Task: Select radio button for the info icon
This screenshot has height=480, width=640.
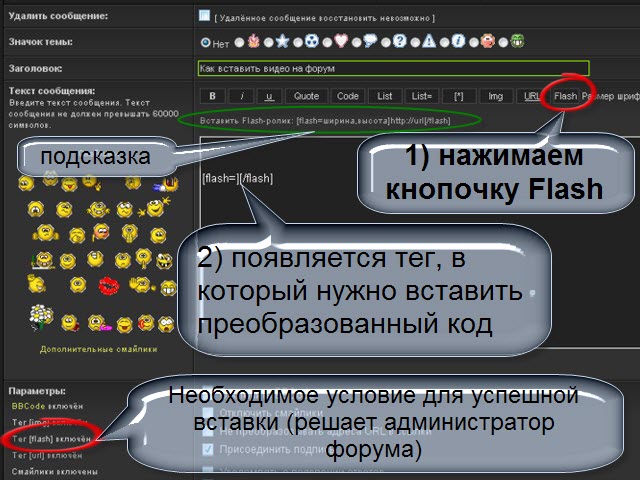Action: point(445,42)
